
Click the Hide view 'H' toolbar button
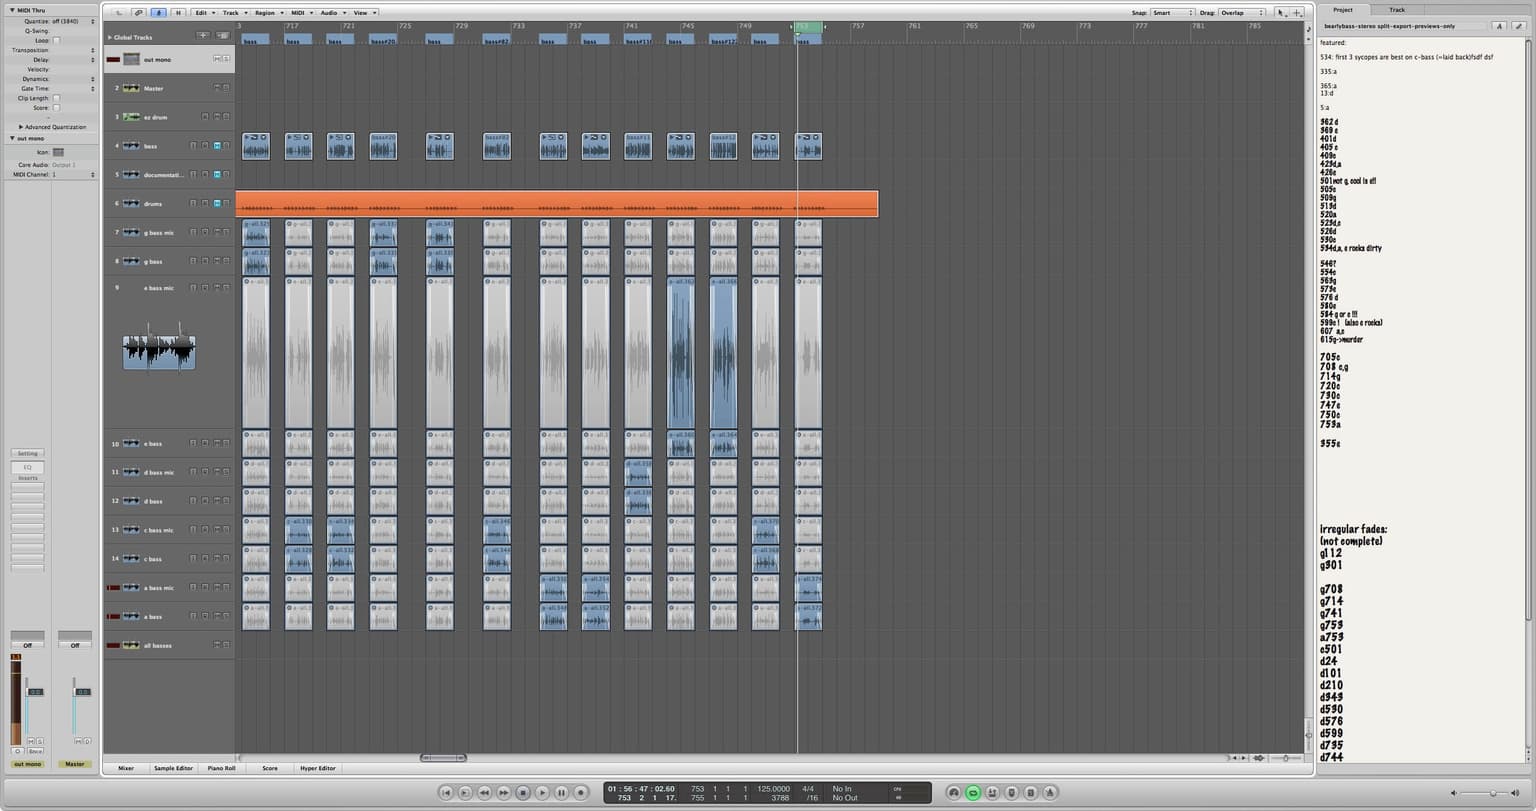click(x=178, y=13)
